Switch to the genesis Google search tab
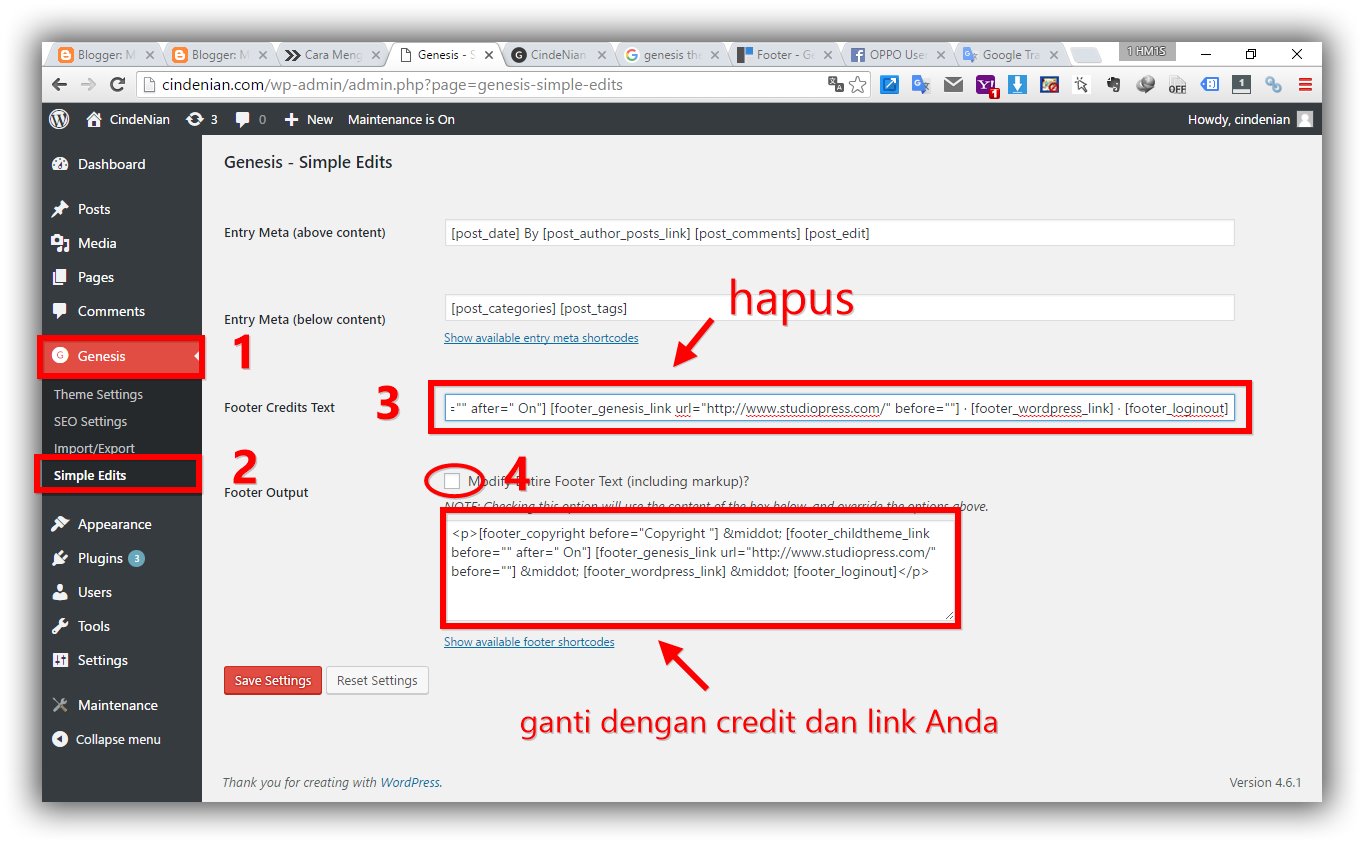 tap(670, 55)
